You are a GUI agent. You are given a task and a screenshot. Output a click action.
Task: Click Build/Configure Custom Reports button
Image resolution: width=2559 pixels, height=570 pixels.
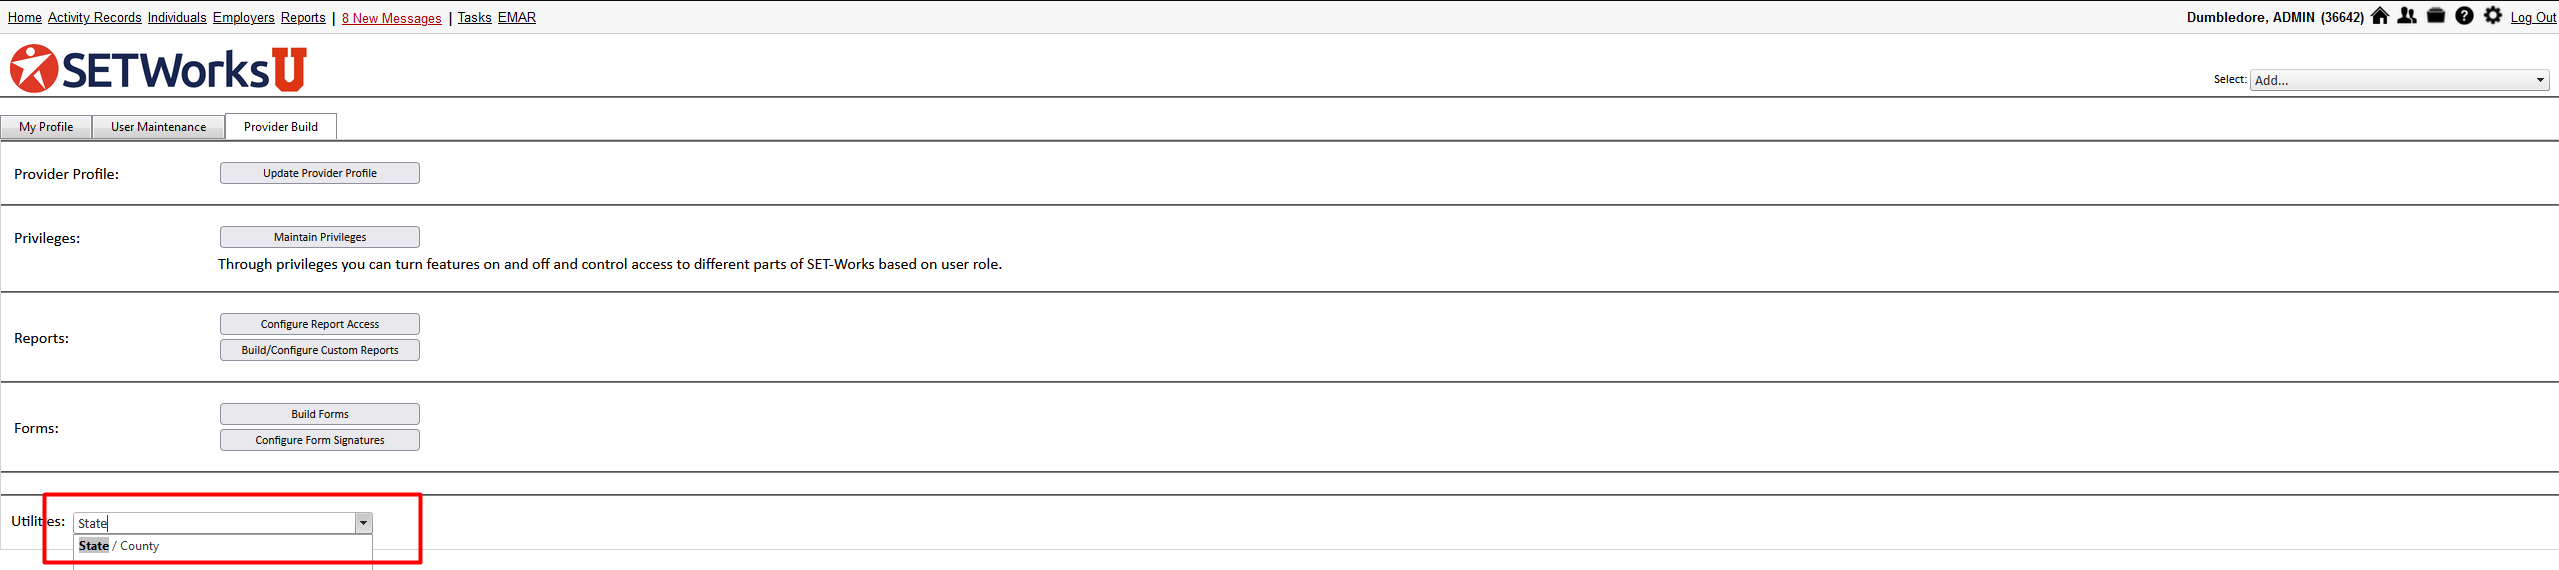pyautogui.click(x=320, y=350)
